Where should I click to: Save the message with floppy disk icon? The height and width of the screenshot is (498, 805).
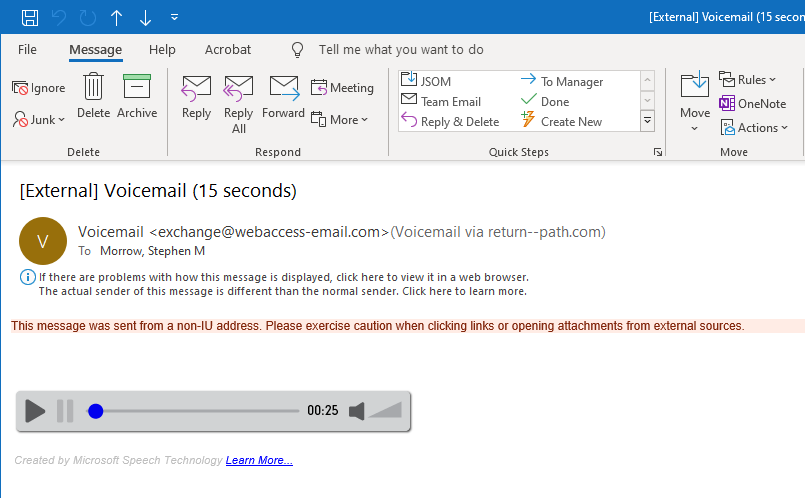(x=30, y=17)
